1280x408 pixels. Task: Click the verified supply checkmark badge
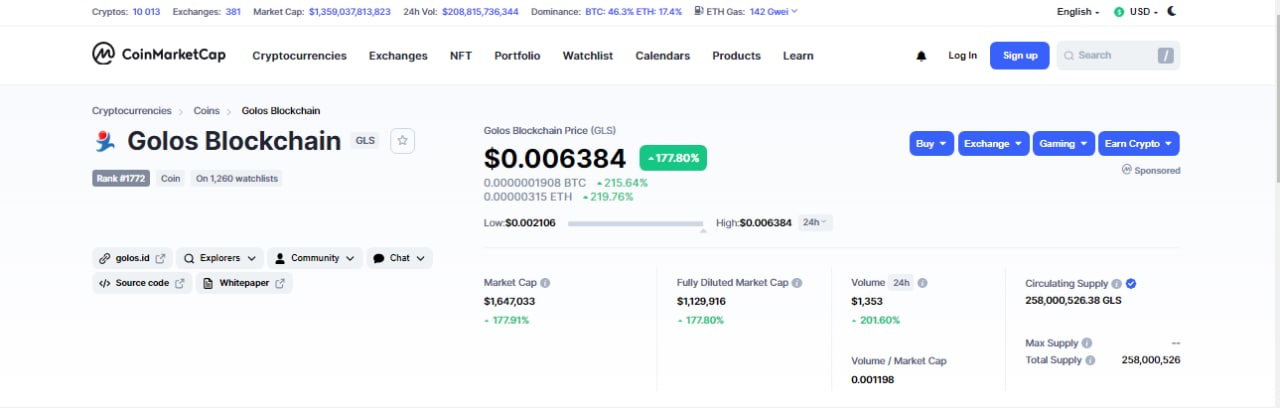click(x=1131, y=283)
